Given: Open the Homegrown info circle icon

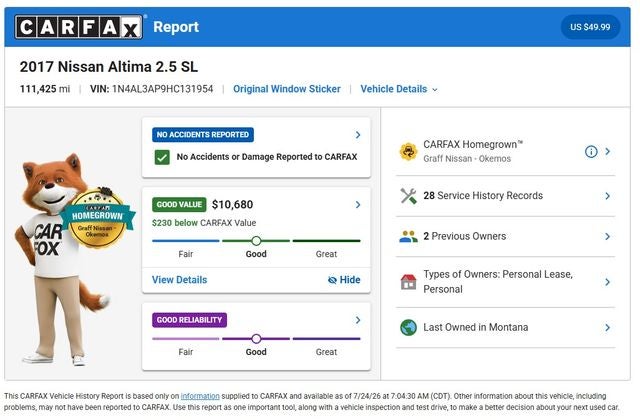Looking at the screenshot, I should [591, 151].
